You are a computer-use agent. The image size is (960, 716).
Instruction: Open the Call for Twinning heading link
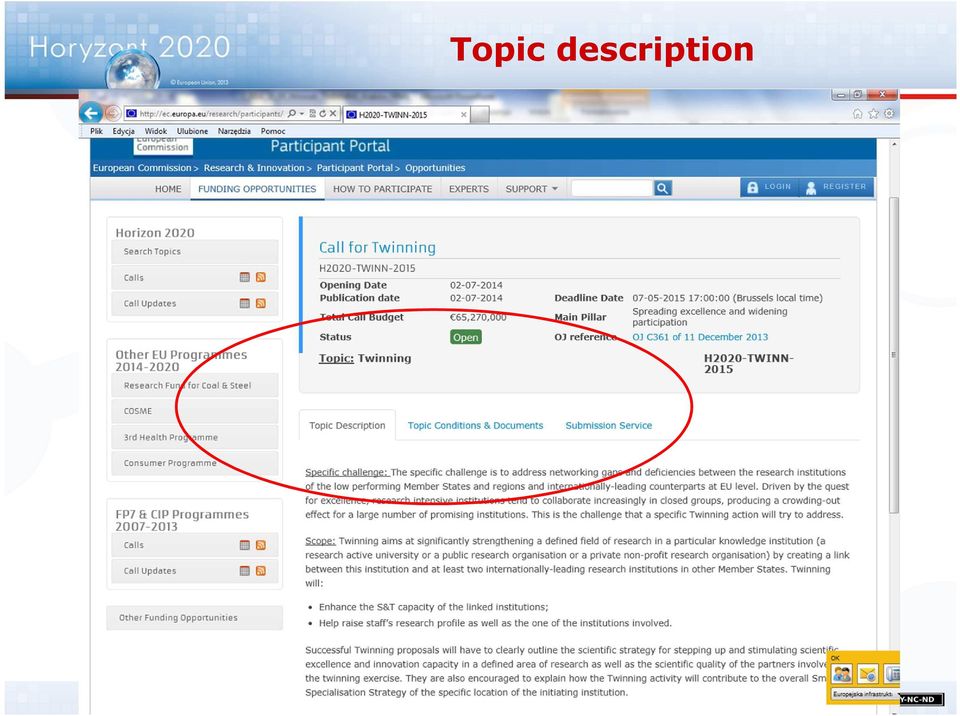click(377, 247)
